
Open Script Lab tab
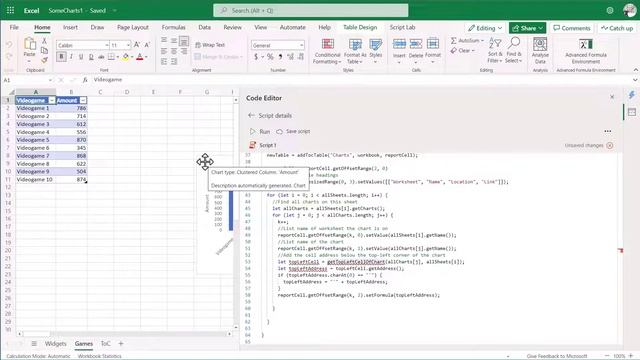[402, 27]
